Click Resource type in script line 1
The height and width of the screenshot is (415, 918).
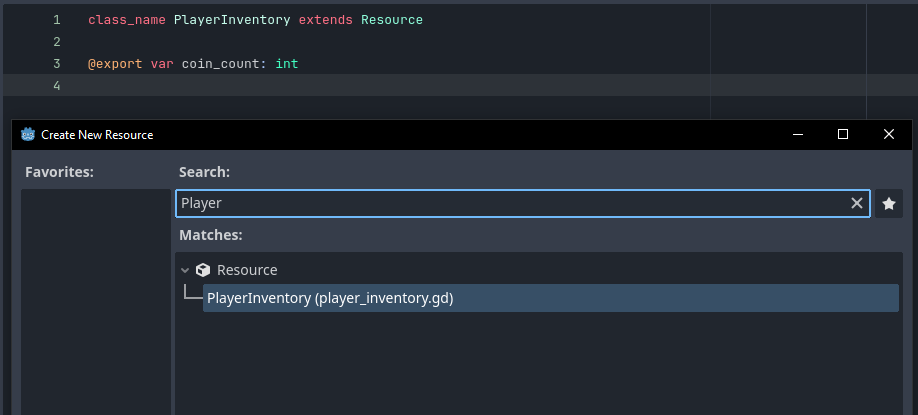(x=392, y=20)
